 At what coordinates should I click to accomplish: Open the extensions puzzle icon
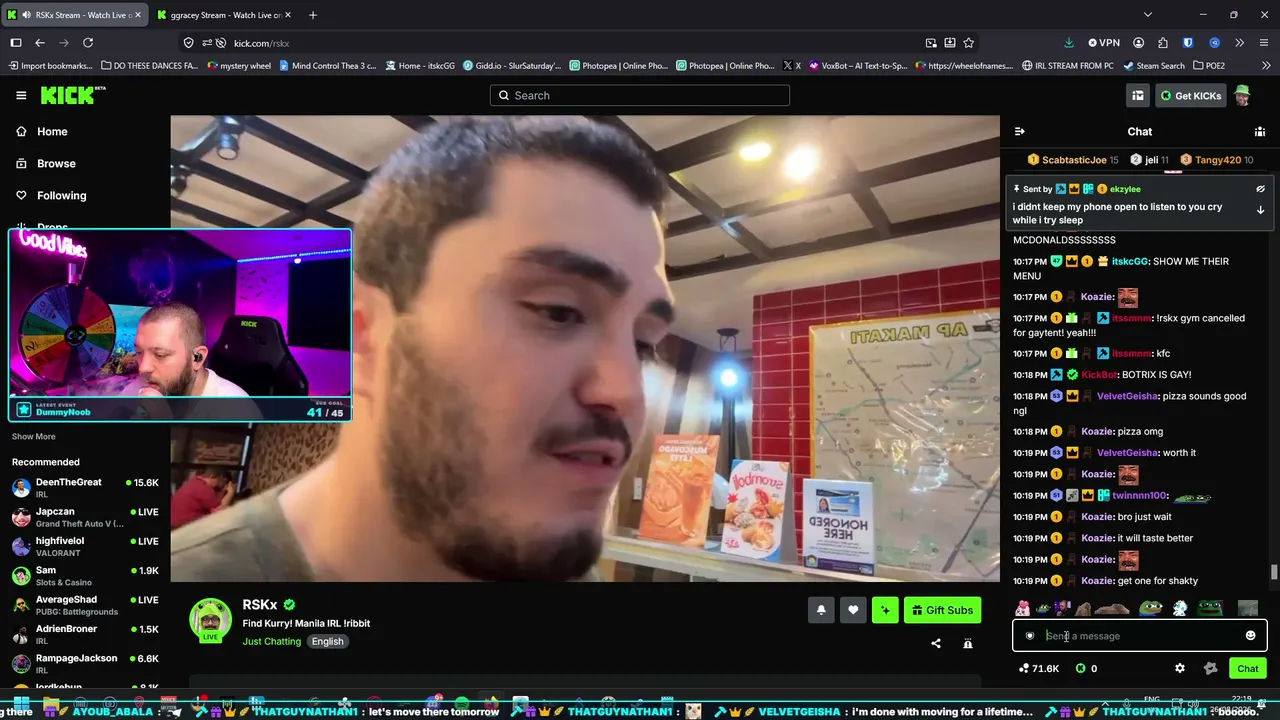click(1163, 43)
